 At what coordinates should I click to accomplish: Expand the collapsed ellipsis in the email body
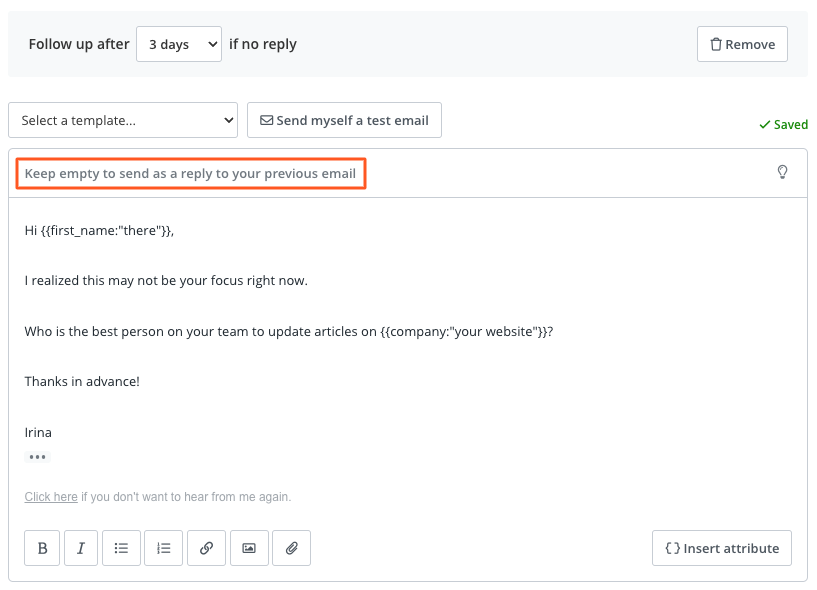(x=37, y=457)
